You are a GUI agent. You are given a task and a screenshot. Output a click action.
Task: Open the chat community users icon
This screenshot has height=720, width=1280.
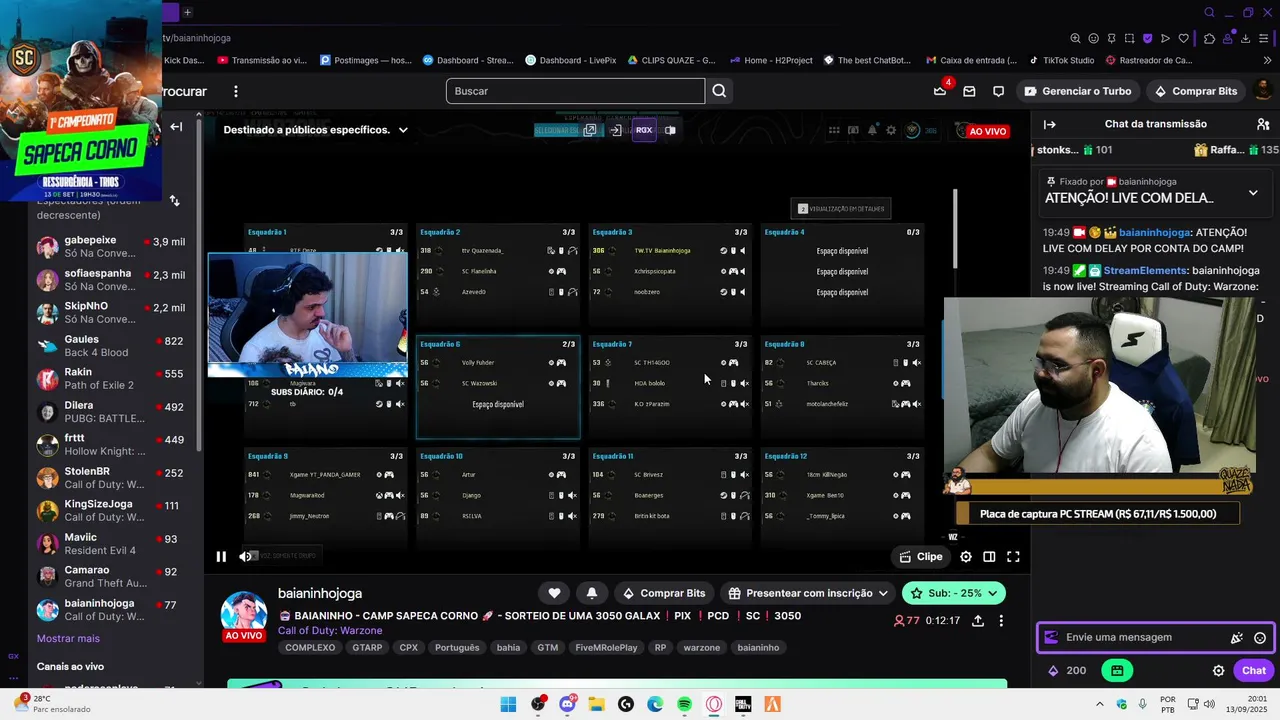[x=1263, y=124]
